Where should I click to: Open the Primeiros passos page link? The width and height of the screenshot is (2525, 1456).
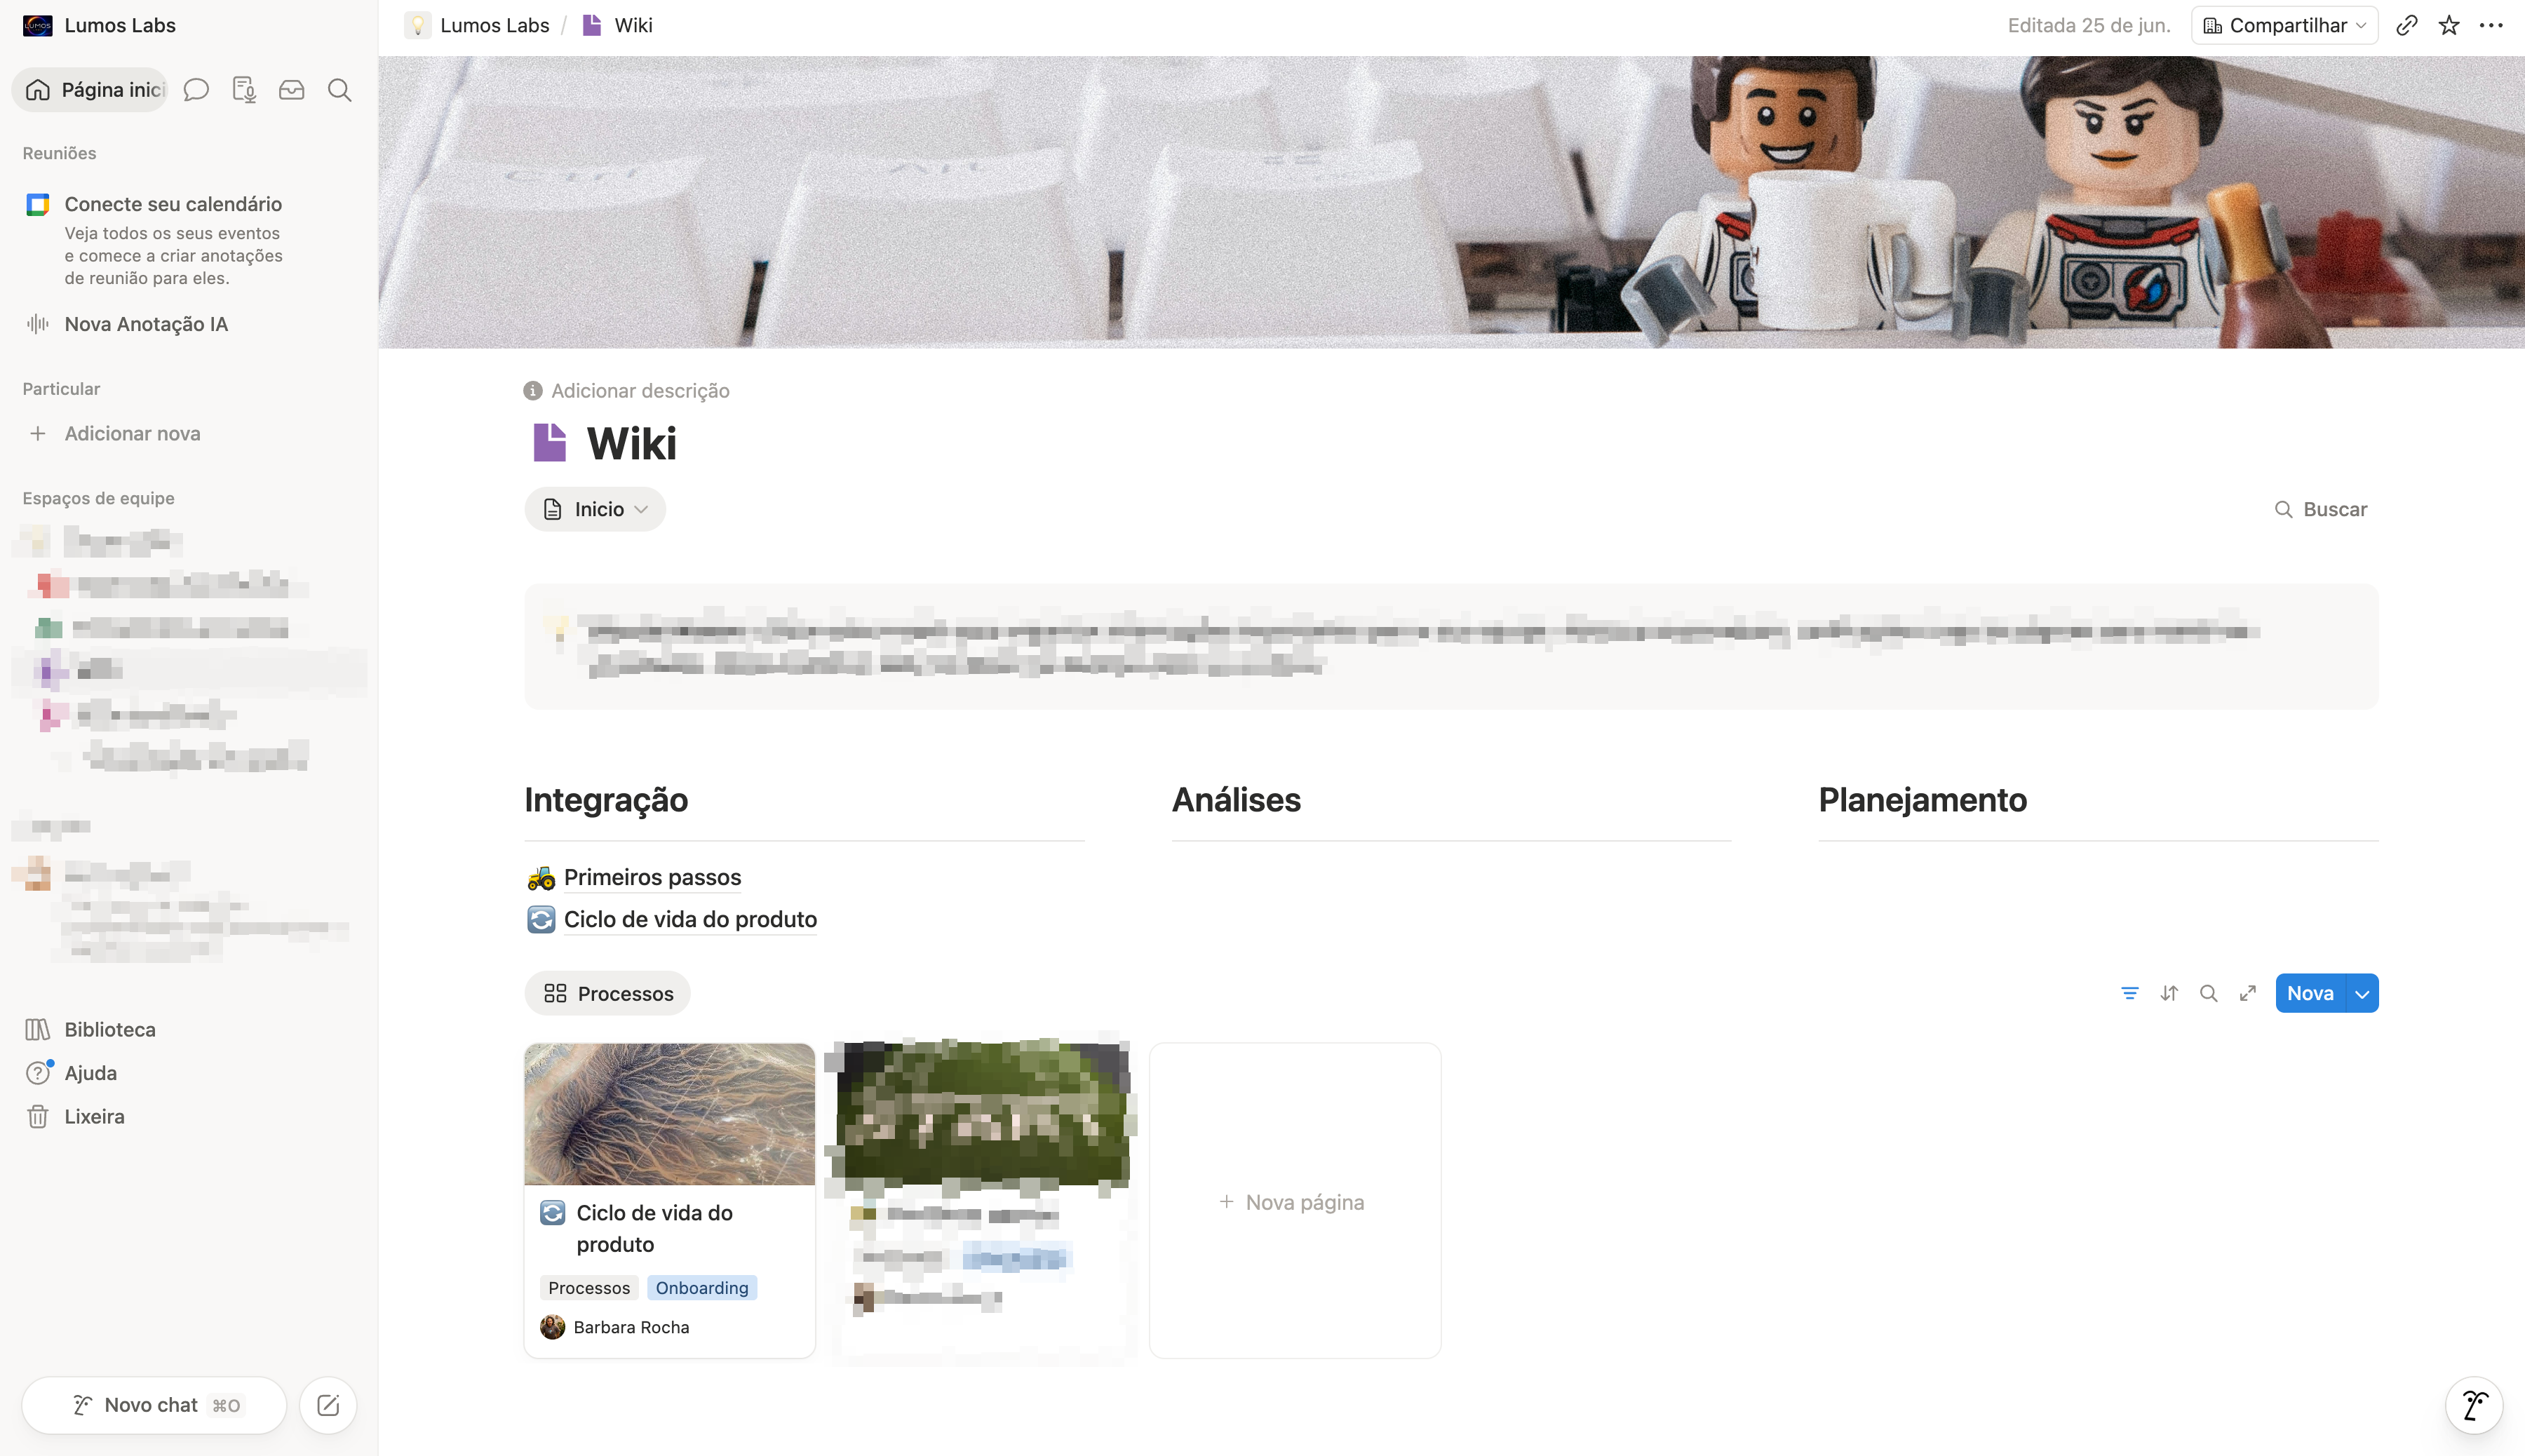[x=652, y=877]
